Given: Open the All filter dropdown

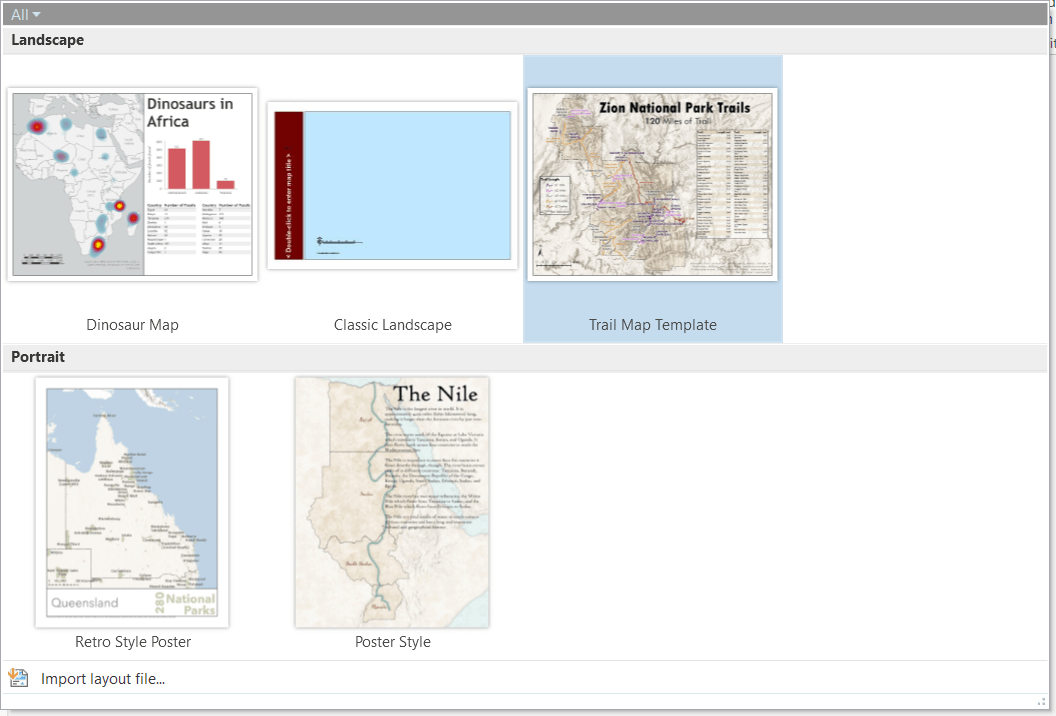Looking at the screenshot, I should click(x=22, y=14).
